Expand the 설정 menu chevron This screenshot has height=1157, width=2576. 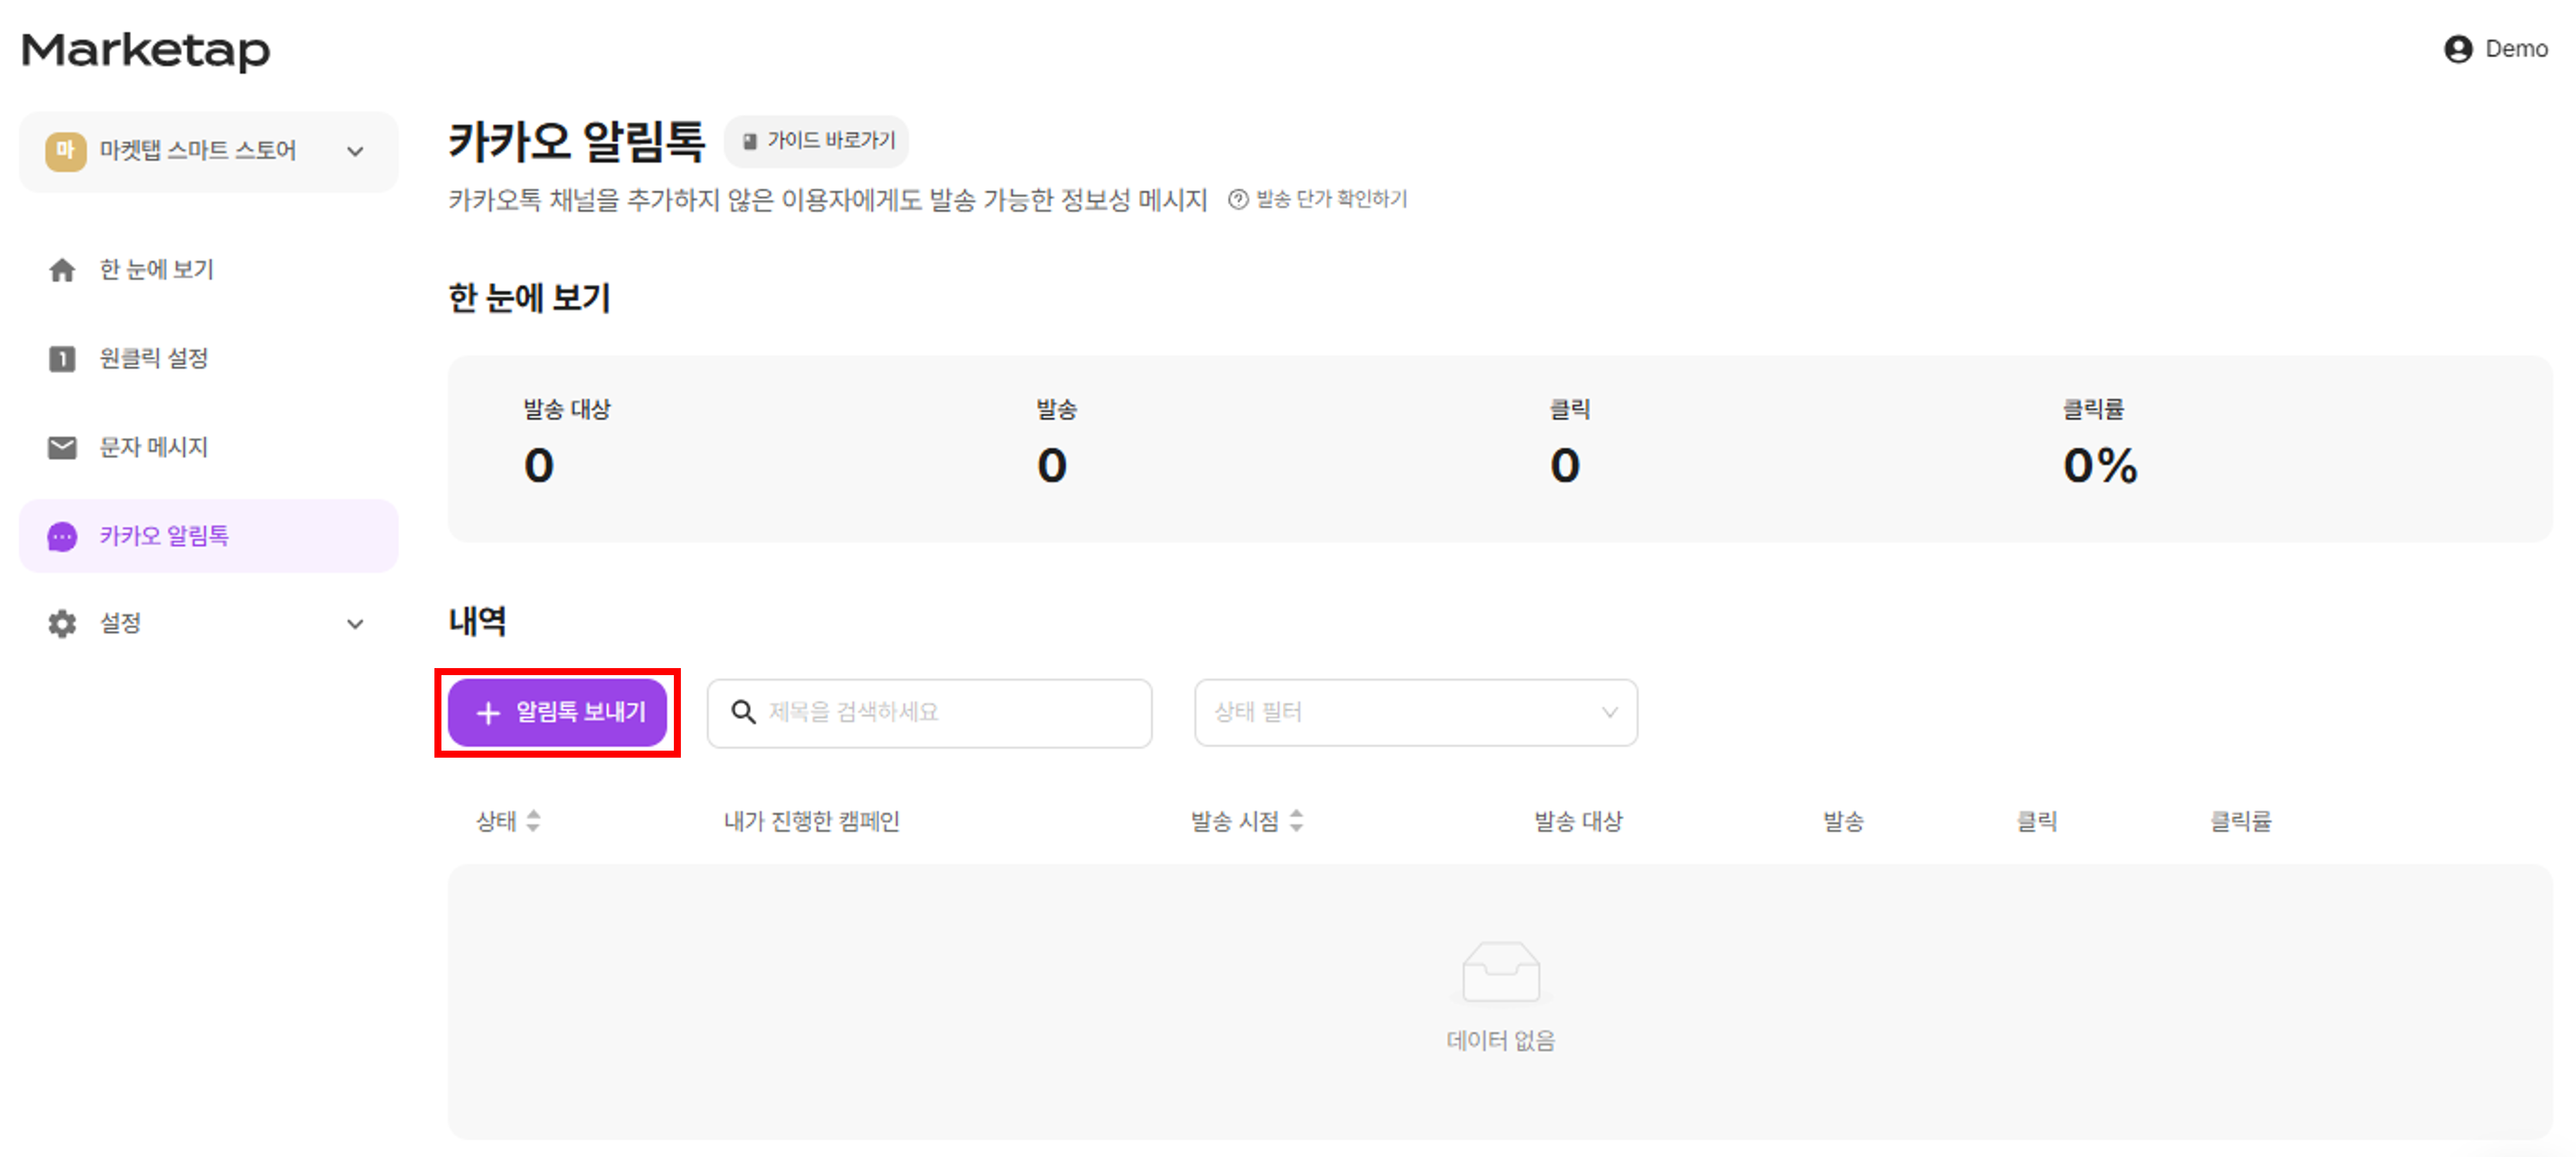point(355,624)
